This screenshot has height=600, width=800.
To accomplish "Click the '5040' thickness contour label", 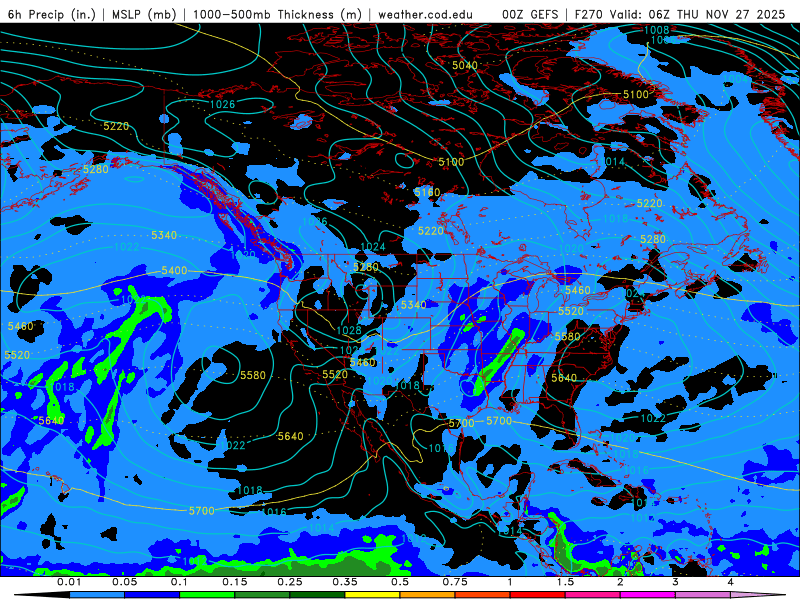I will 465,65.
